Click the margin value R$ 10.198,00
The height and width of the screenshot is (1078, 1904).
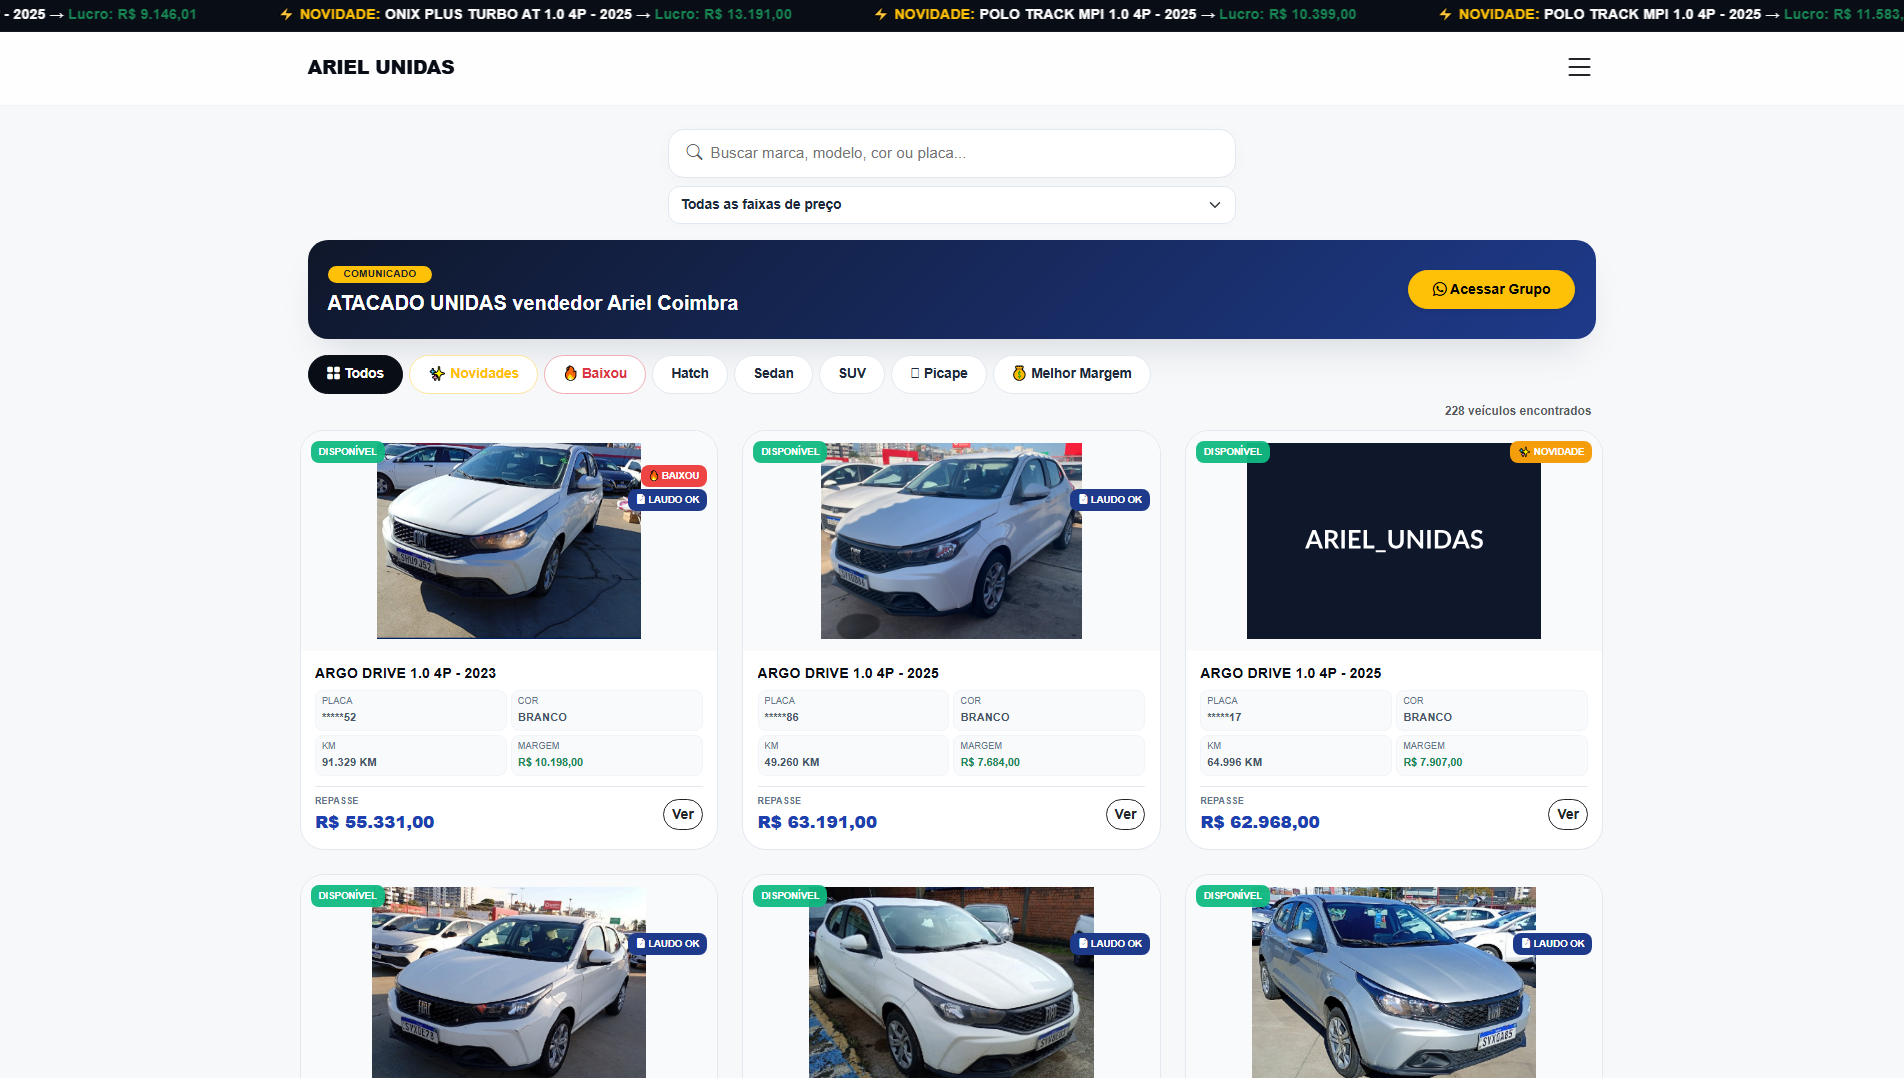pos(550,762)
